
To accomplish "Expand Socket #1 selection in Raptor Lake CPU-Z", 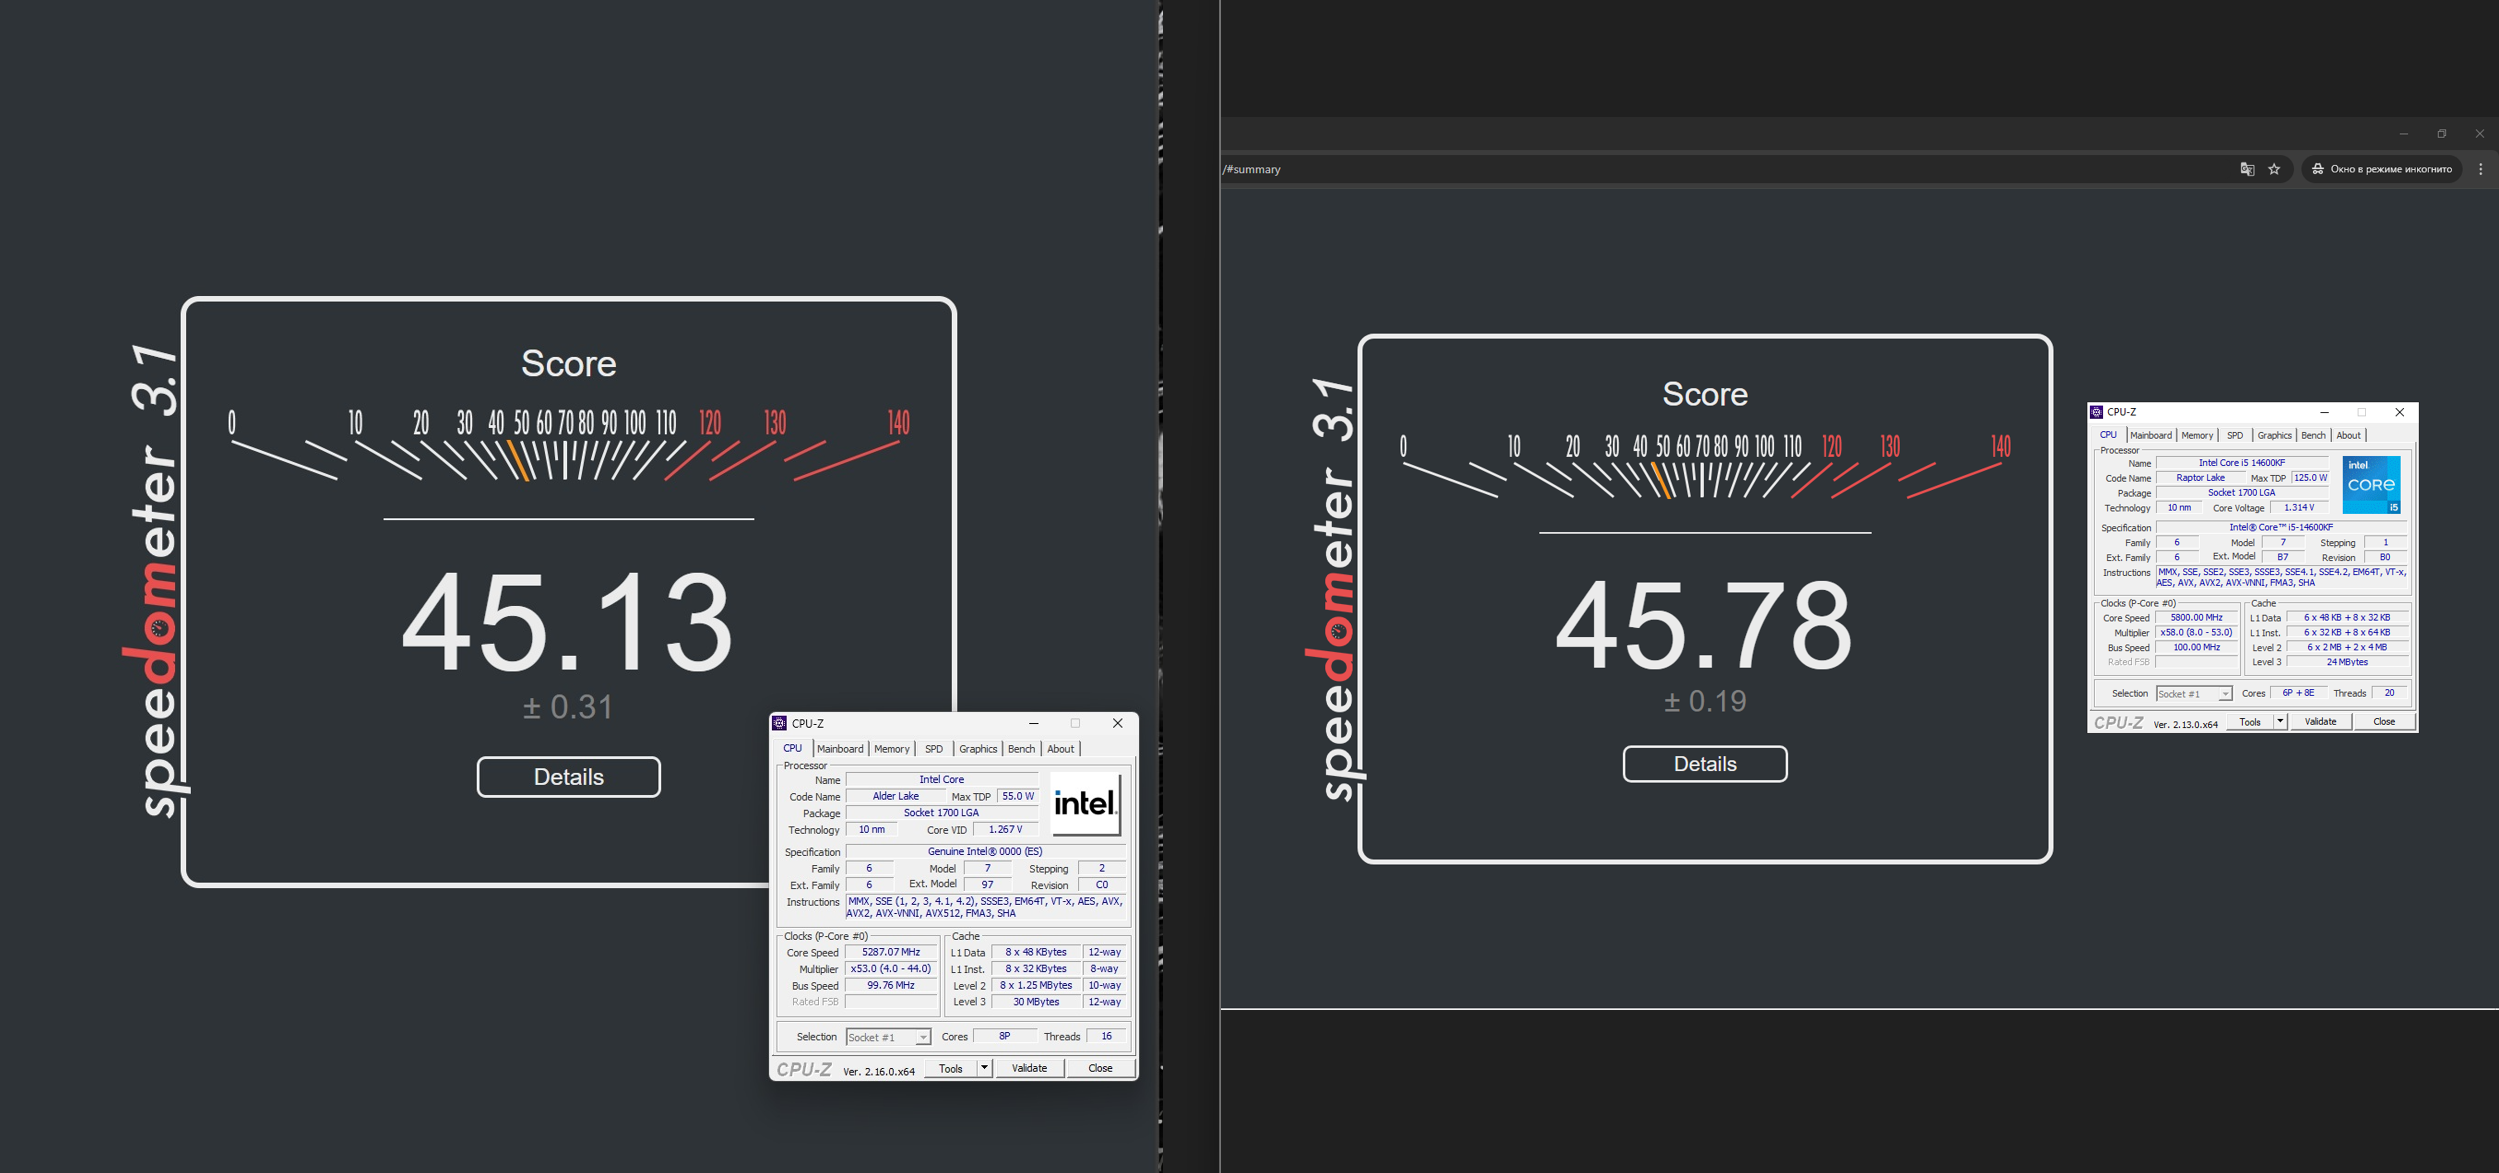I will coord(2193,694).
